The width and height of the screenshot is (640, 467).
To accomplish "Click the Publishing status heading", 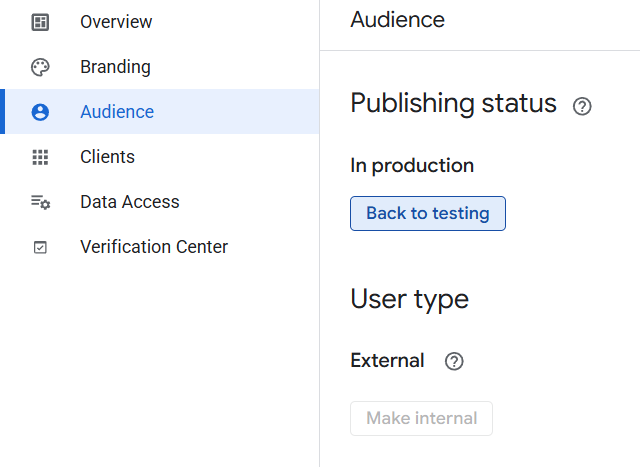I will pyautogui.click(x=453, y=103).
